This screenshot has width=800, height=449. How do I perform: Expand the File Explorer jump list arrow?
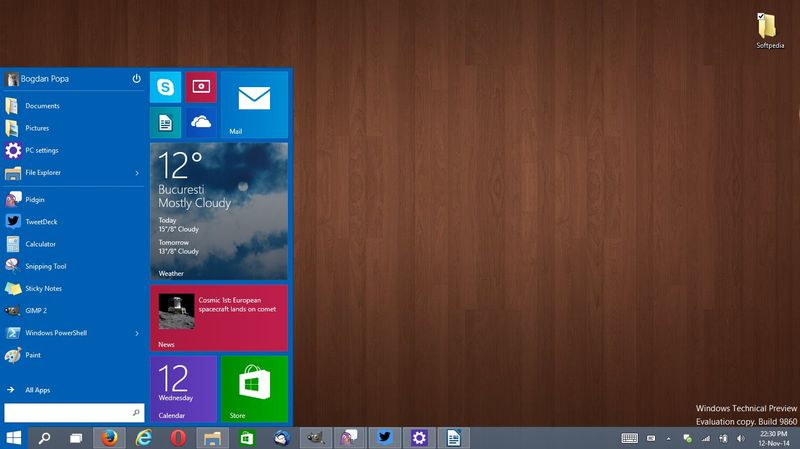coord(137,173)
